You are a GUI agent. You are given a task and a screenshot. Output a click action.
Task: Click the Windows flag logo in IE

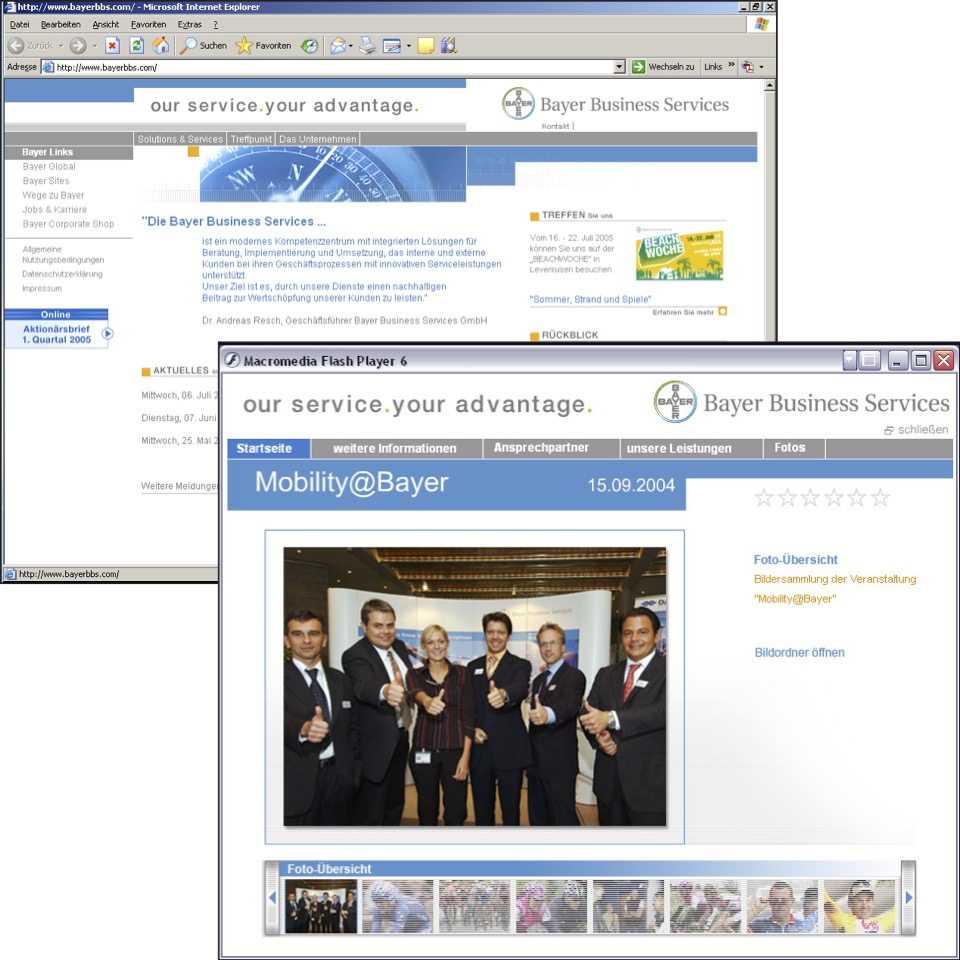click(x=762, y=24)
